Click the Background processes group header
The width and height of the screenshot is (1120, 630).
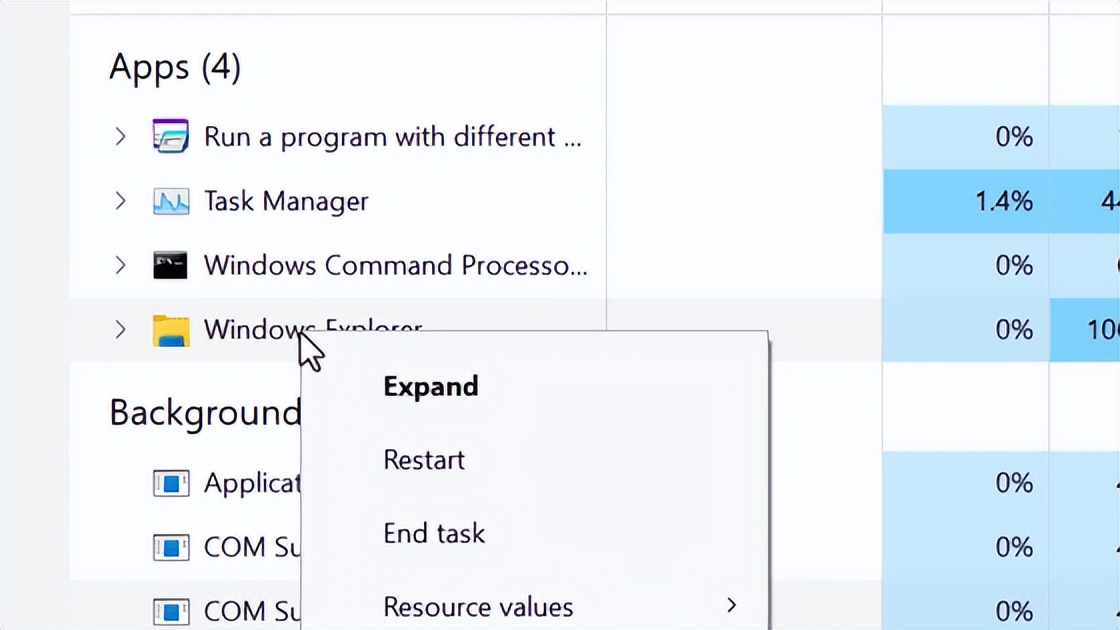(x=203, y=412)
